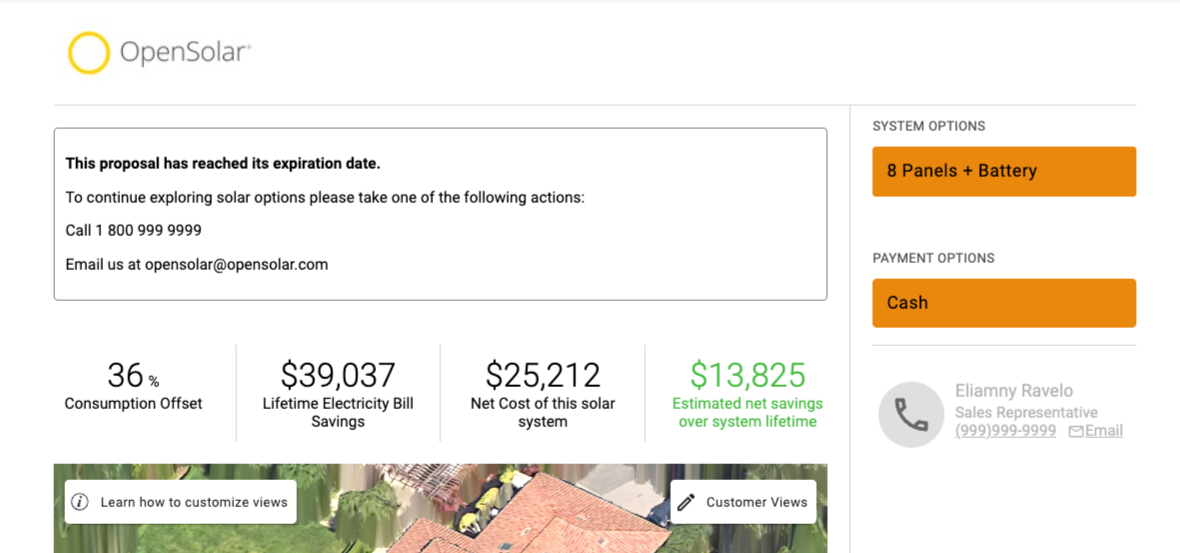The image size is (1180, 553).
Task: Click the OpenSolar yellow circle logo
Action: [89, 53]
